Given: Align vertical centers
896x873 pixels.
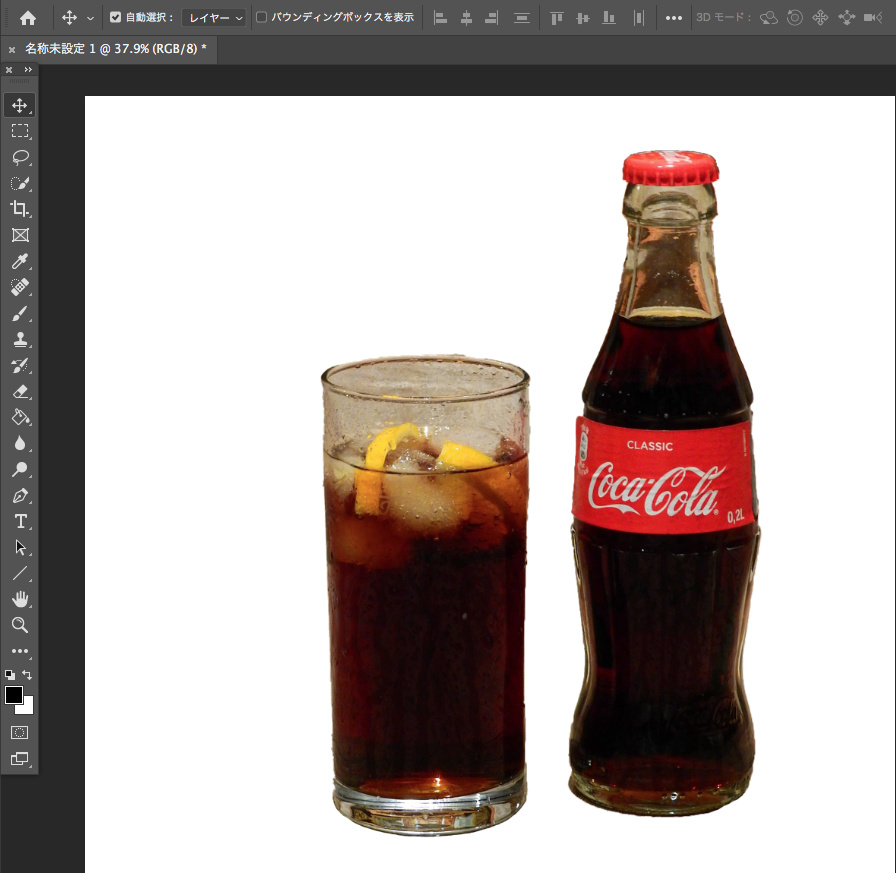Looking at the screenshot, I should (x=583, y=18).
